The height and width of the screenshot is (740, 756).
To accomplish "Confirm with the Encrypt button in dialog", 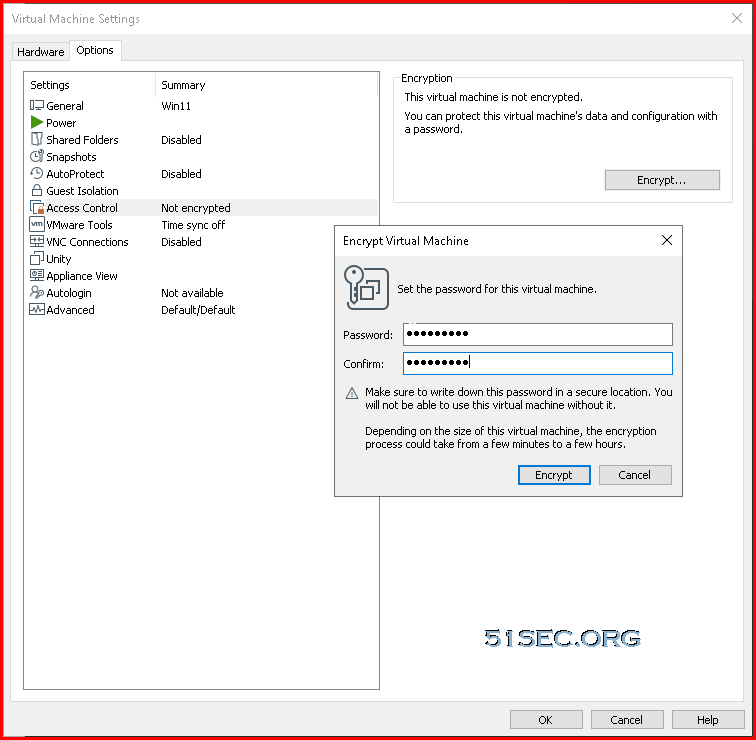I will point(554,475).
